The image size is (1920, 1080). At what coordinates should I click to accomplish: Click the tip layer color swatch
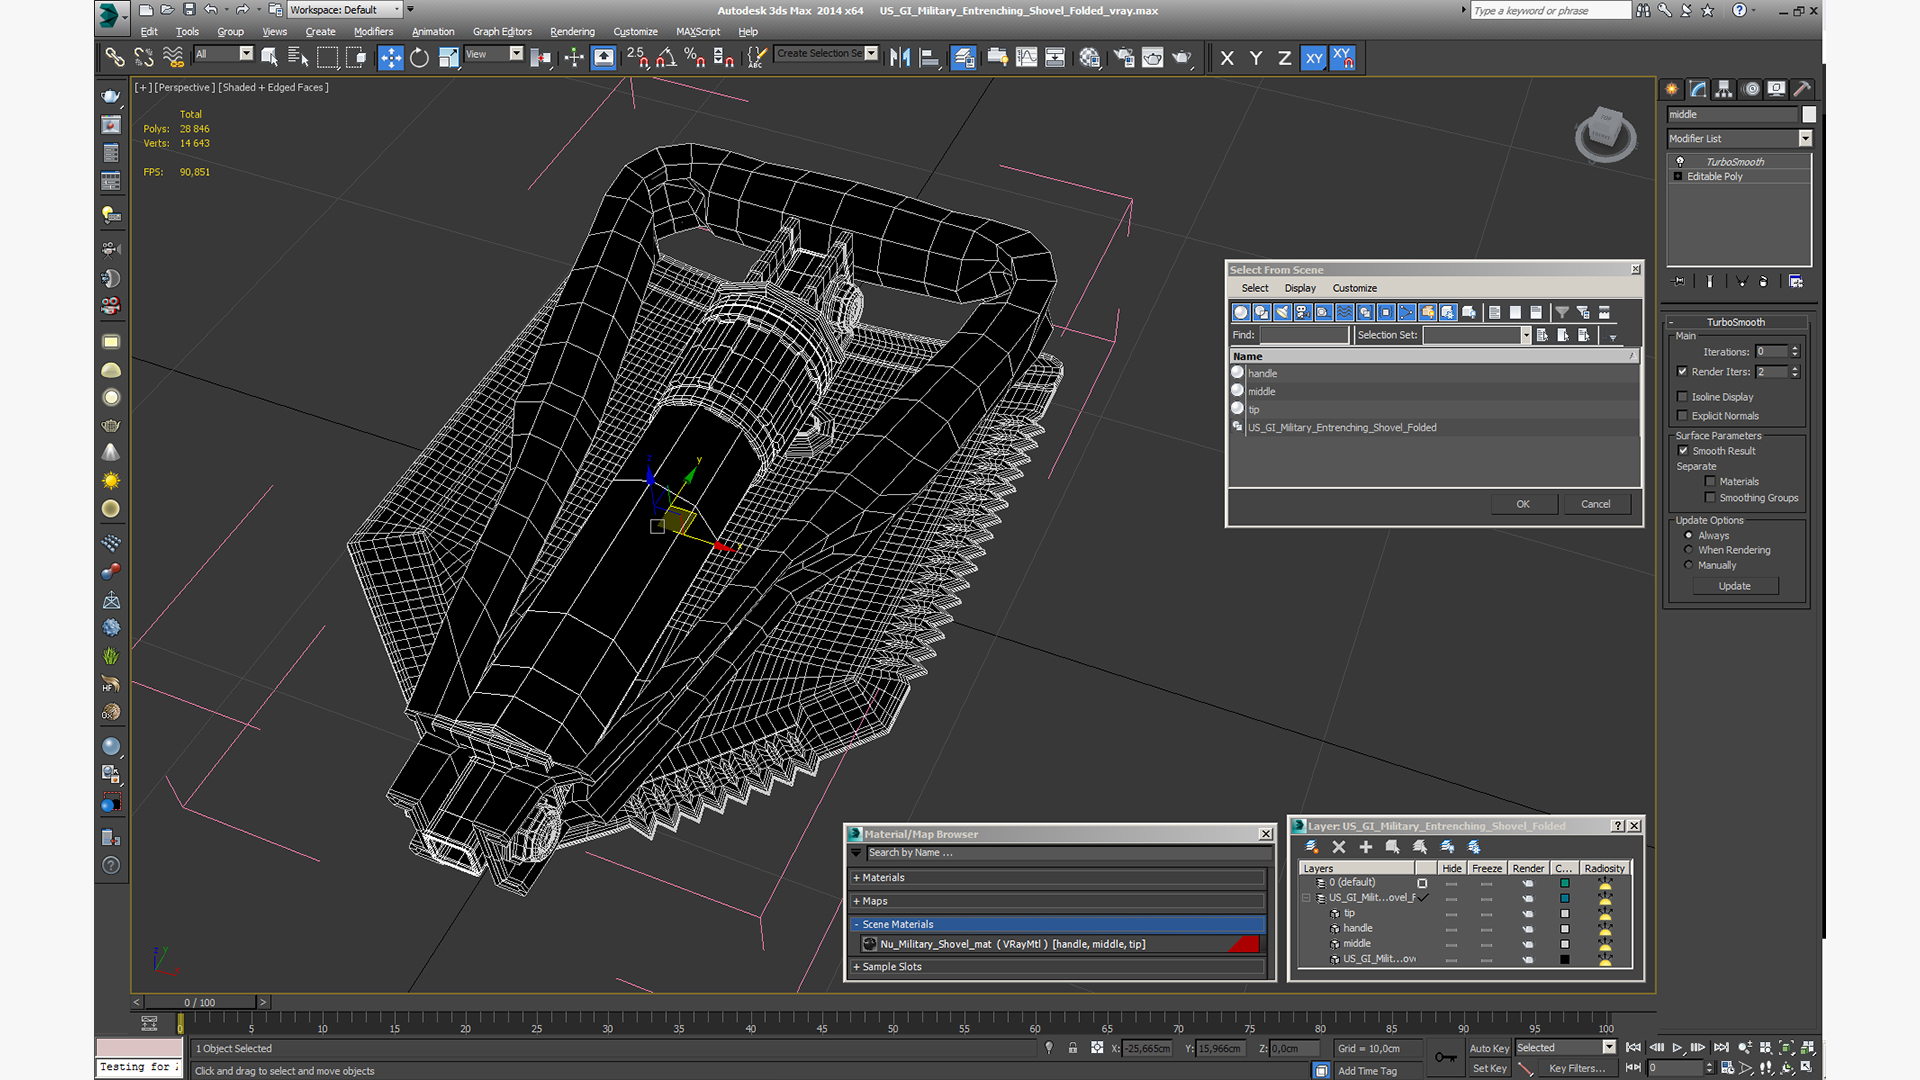[1565, 913]
